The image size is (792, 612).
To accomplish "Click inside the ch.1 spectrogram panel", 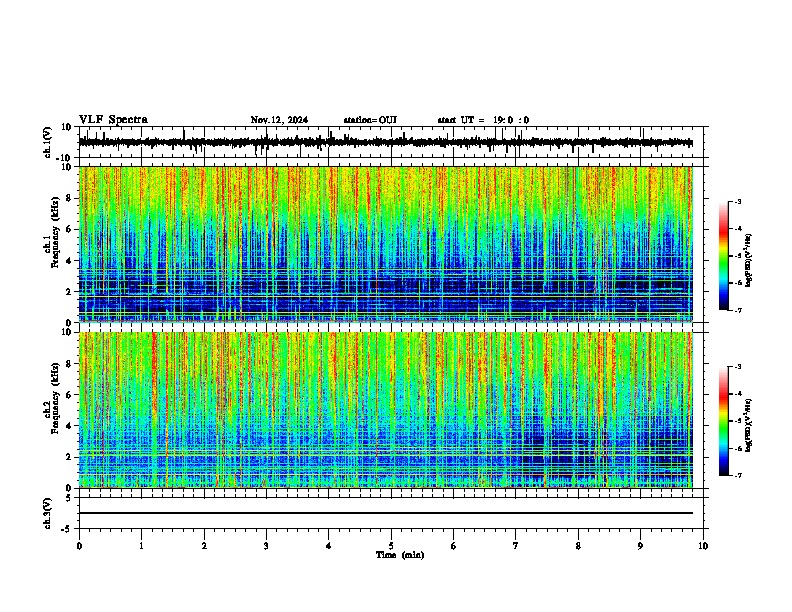I will (386, 244).
